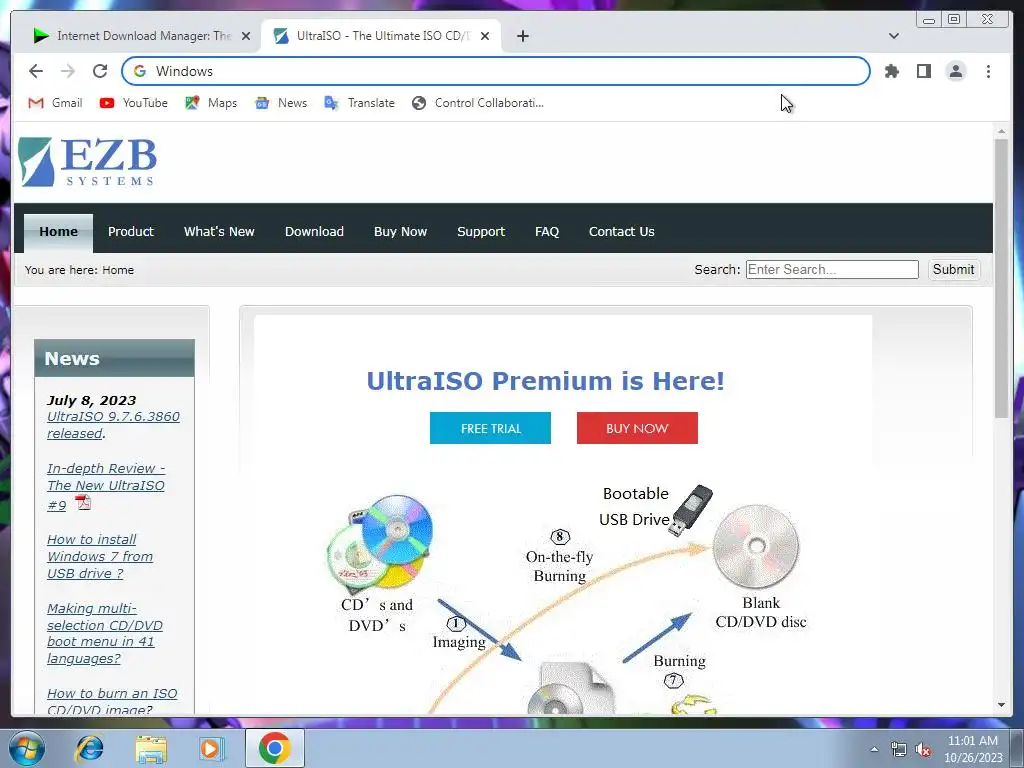Open the FAQ menu item

pos(547,232)
